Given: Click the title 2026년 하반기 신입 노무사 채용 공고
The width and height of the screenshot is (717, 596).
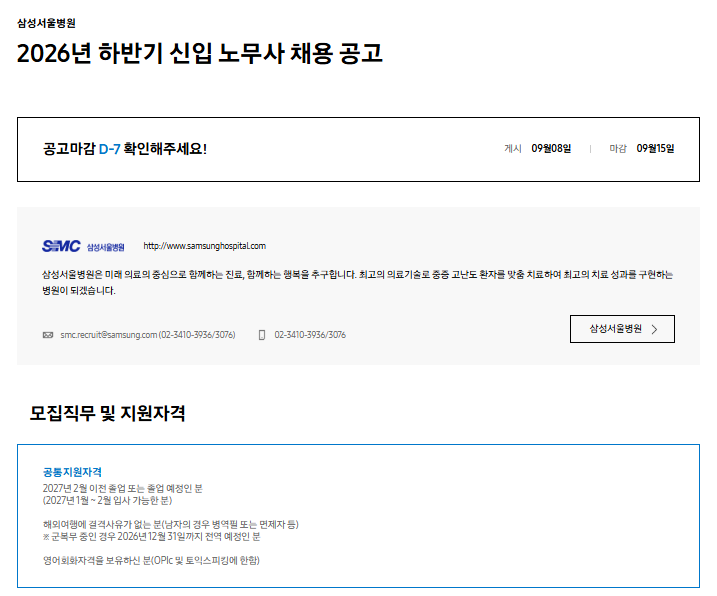Looking at the screenshot, I should [199, 53].
